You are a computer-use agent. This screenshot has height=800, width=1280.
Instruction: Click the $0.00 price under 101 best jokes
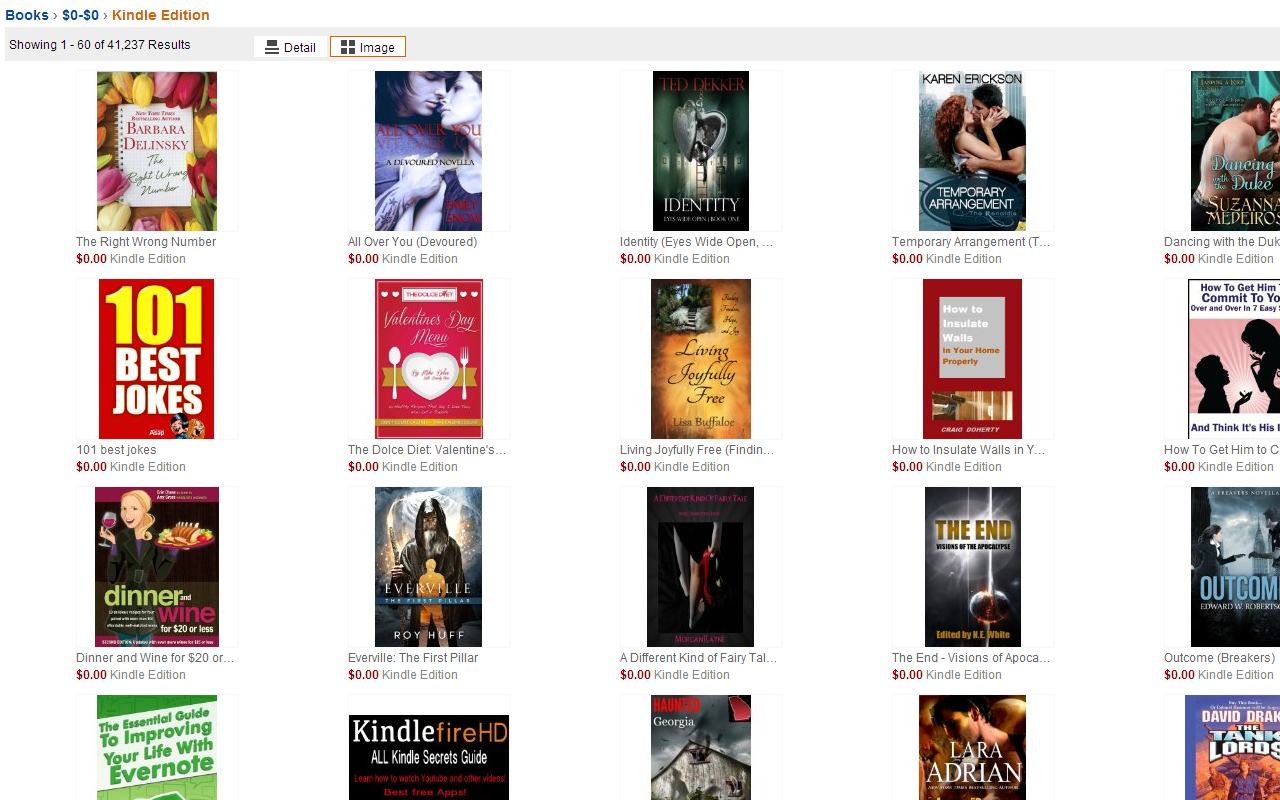[91, 467]
